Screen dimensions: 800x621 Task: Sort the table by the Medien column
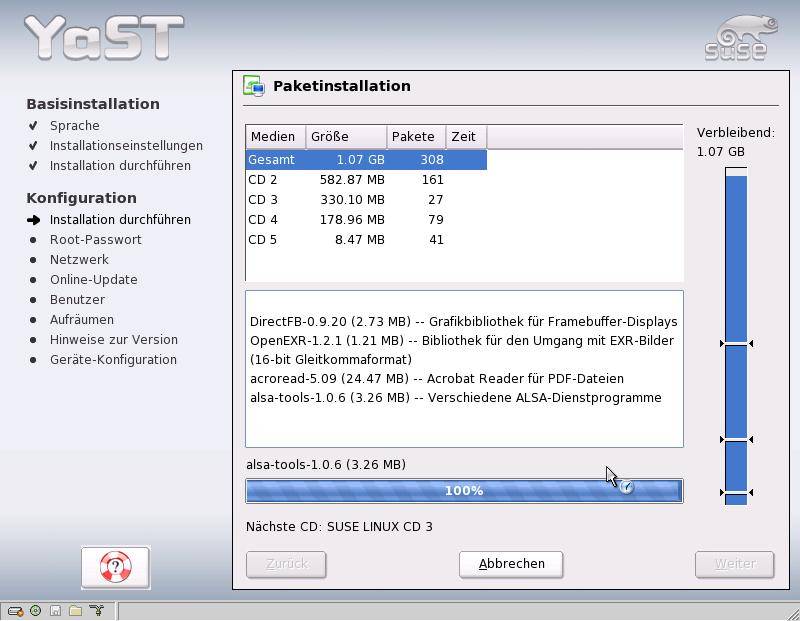point(276,137)
